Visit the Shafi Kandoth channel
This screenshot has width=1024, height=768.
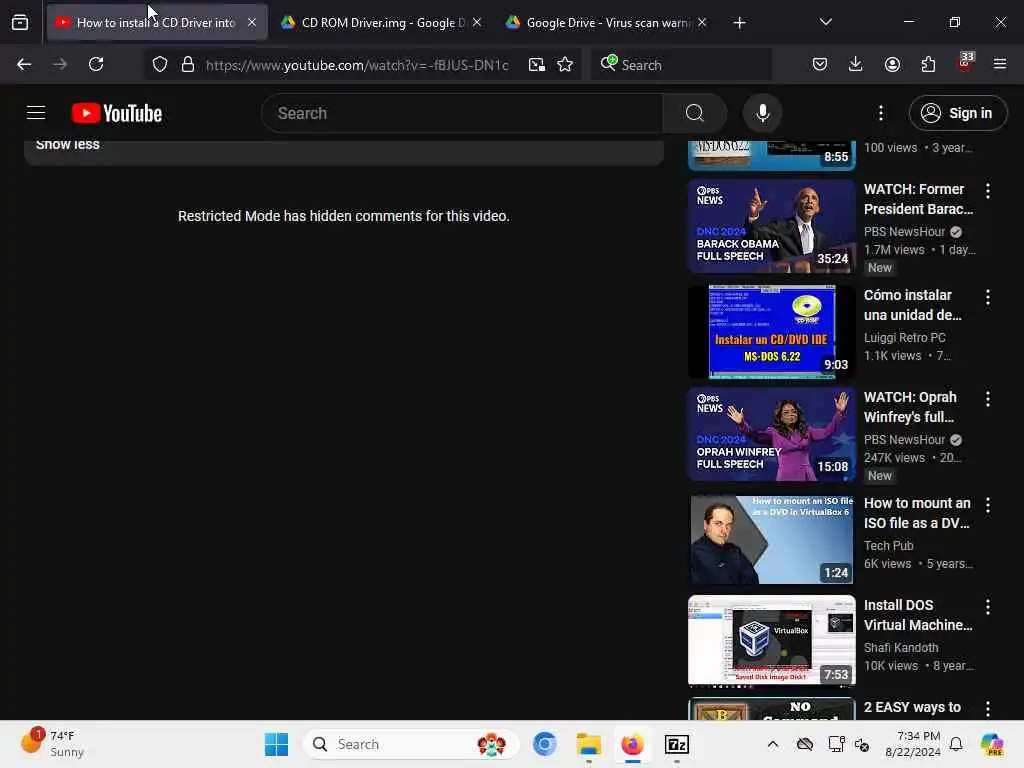[x=901, y=647]
